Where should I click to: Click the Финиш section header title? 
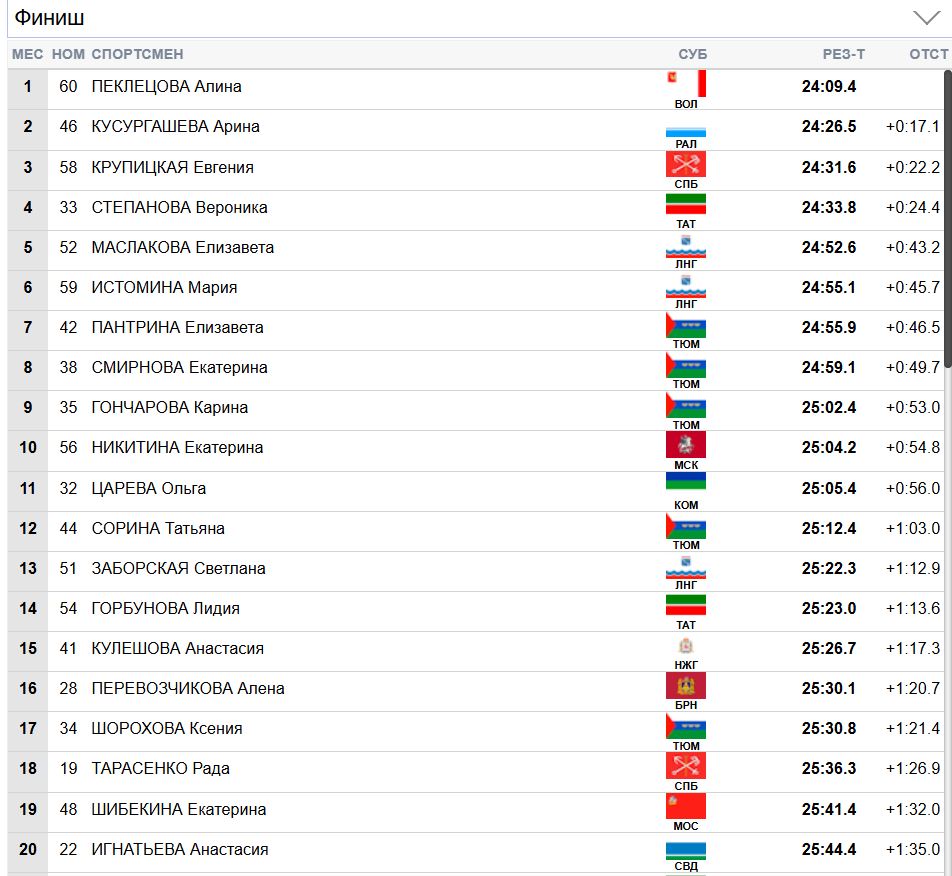coord(49,18)
